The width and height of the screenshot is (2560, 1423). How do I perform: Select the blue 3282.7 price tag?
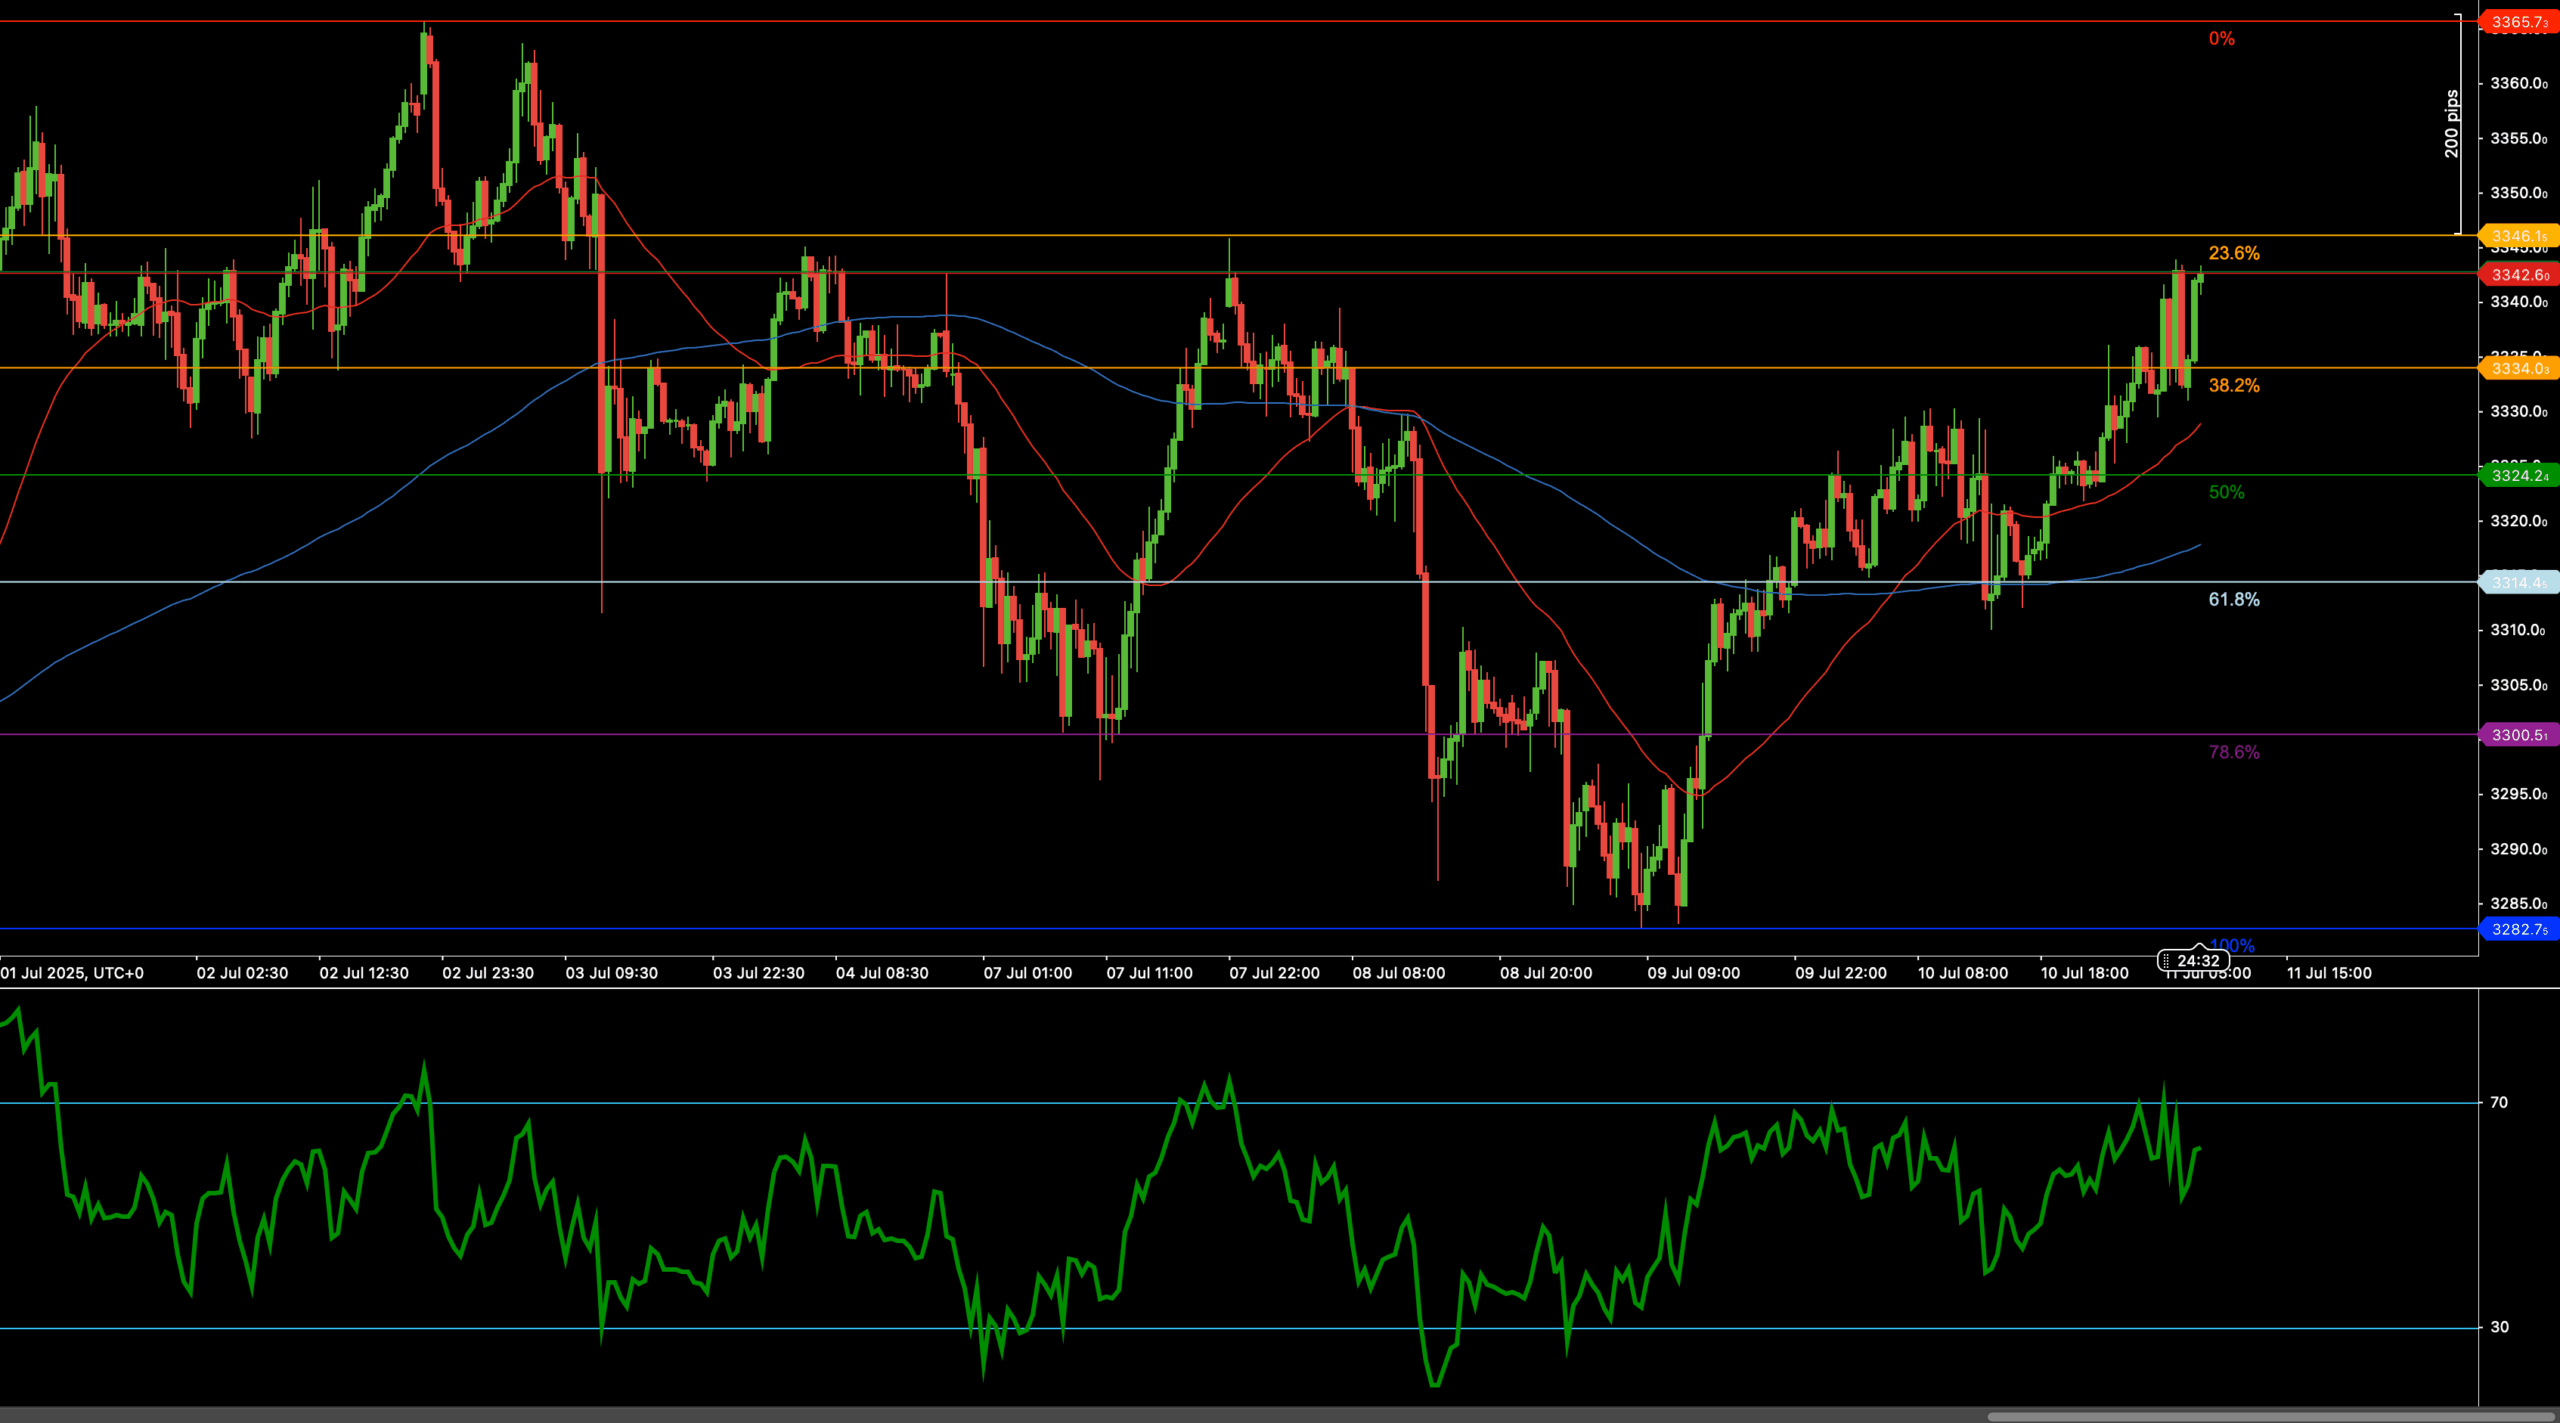point(2519,930)
